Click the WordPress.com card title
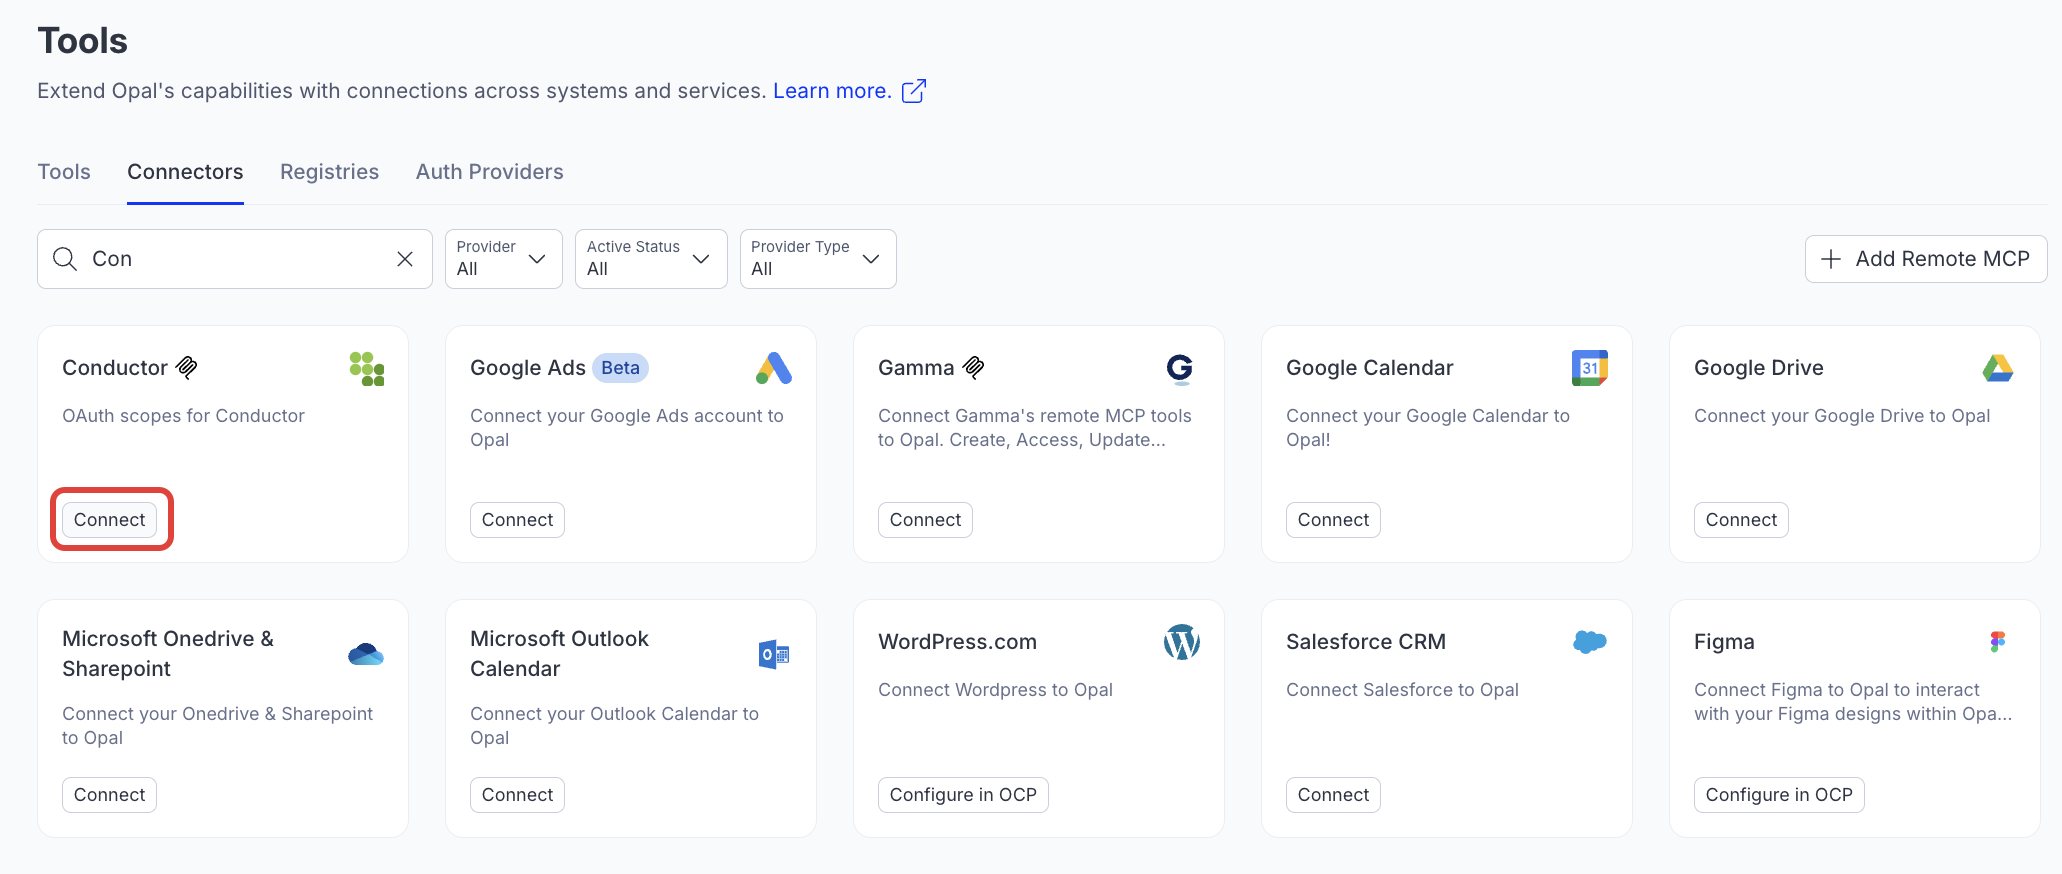 click(957, 642)
